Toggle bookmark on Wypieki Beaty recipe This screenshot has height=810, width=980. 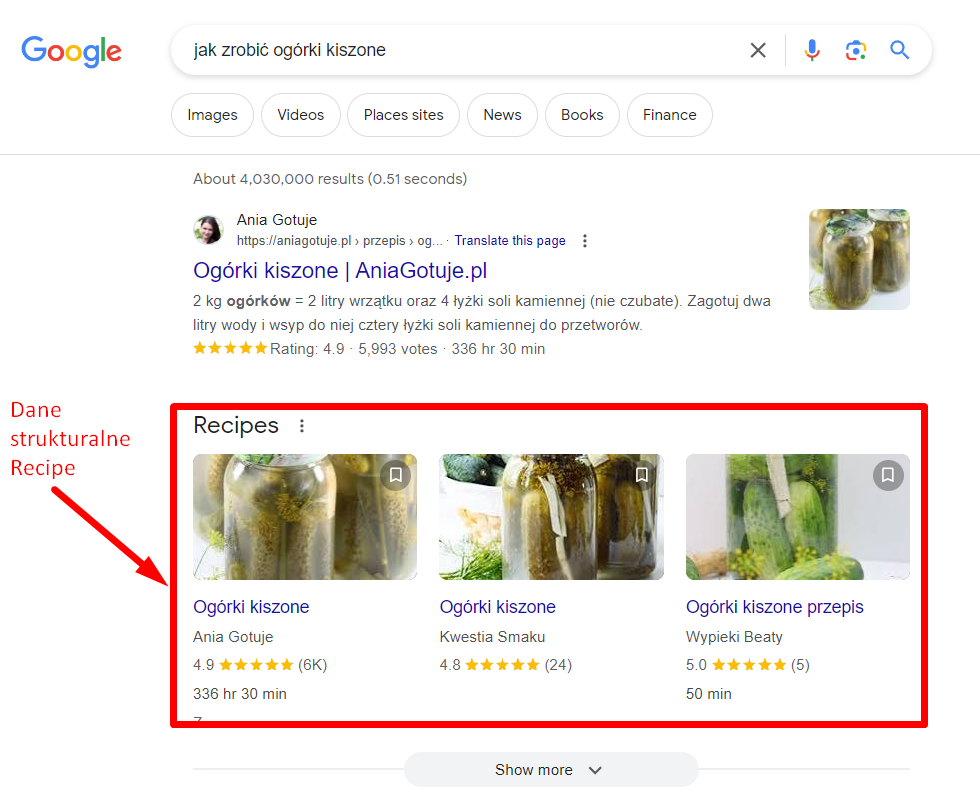(x=888, y=475)
